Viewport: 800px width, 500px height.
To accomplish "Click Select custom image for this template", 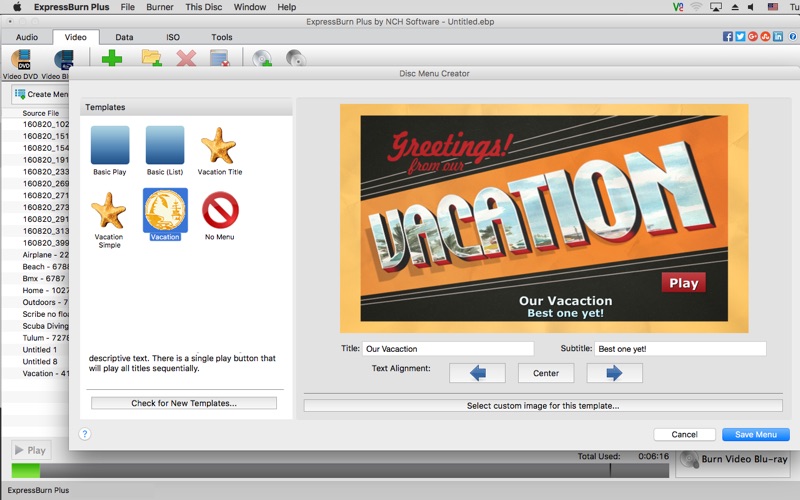I will pos(543,406).
